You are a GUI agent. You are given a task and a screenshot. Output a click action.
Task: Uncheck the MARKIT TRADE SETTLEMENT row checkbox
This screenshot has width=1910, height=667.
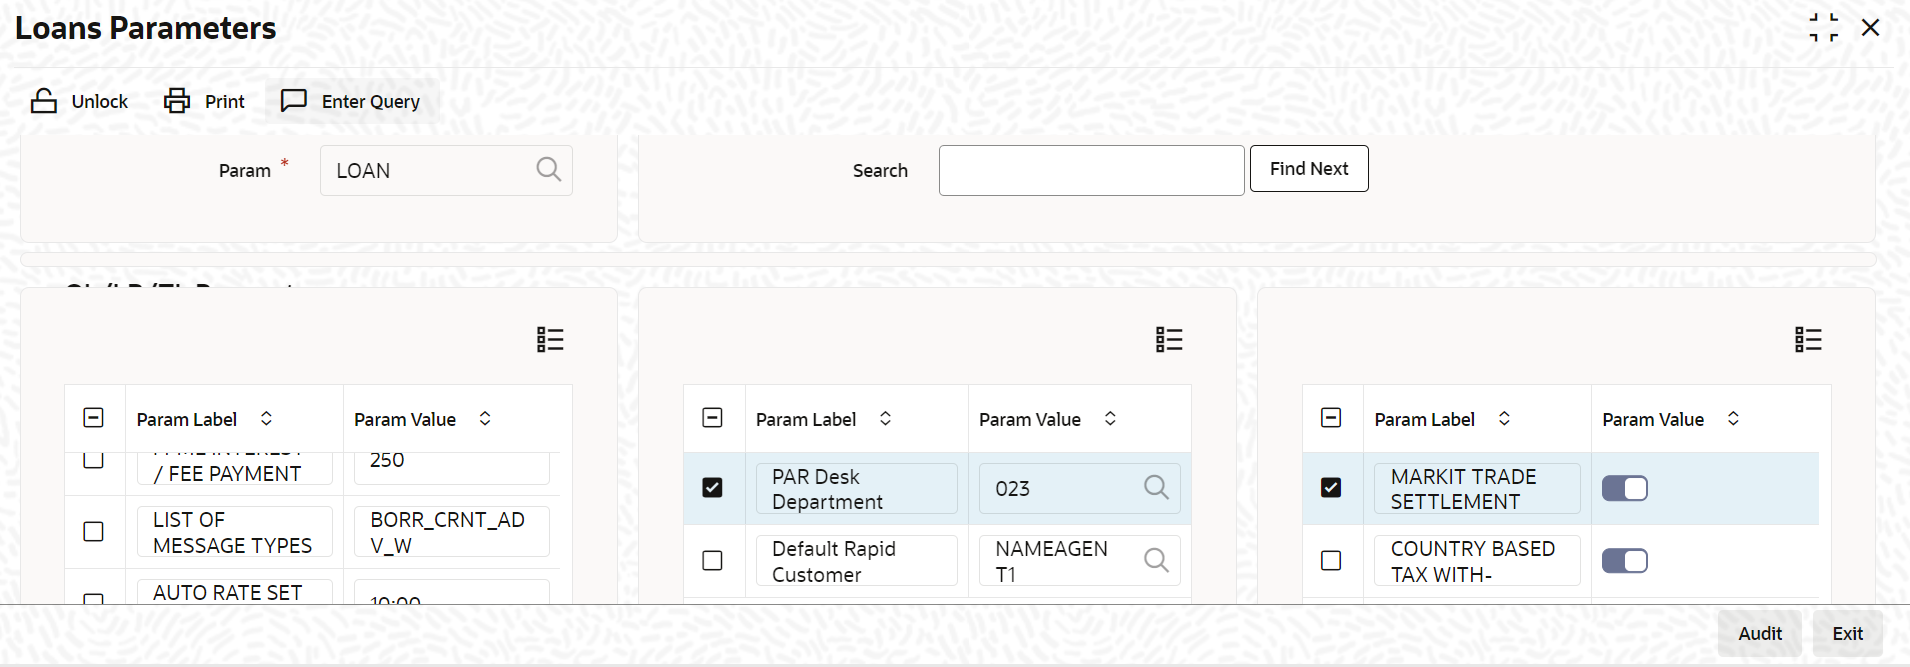(1331, 487)
